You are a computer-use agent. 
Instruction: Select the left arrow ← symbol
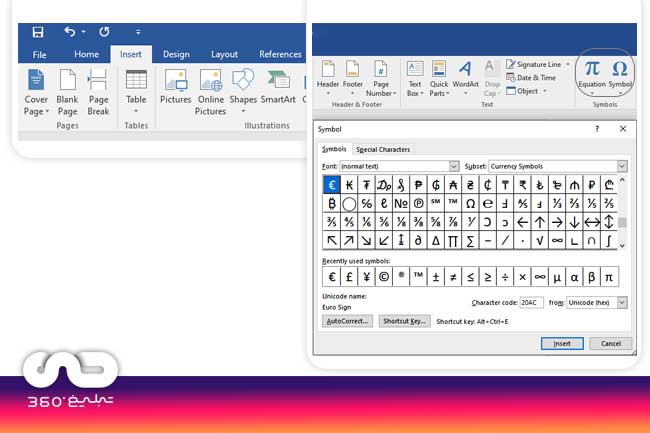click(x=522, y=222)
